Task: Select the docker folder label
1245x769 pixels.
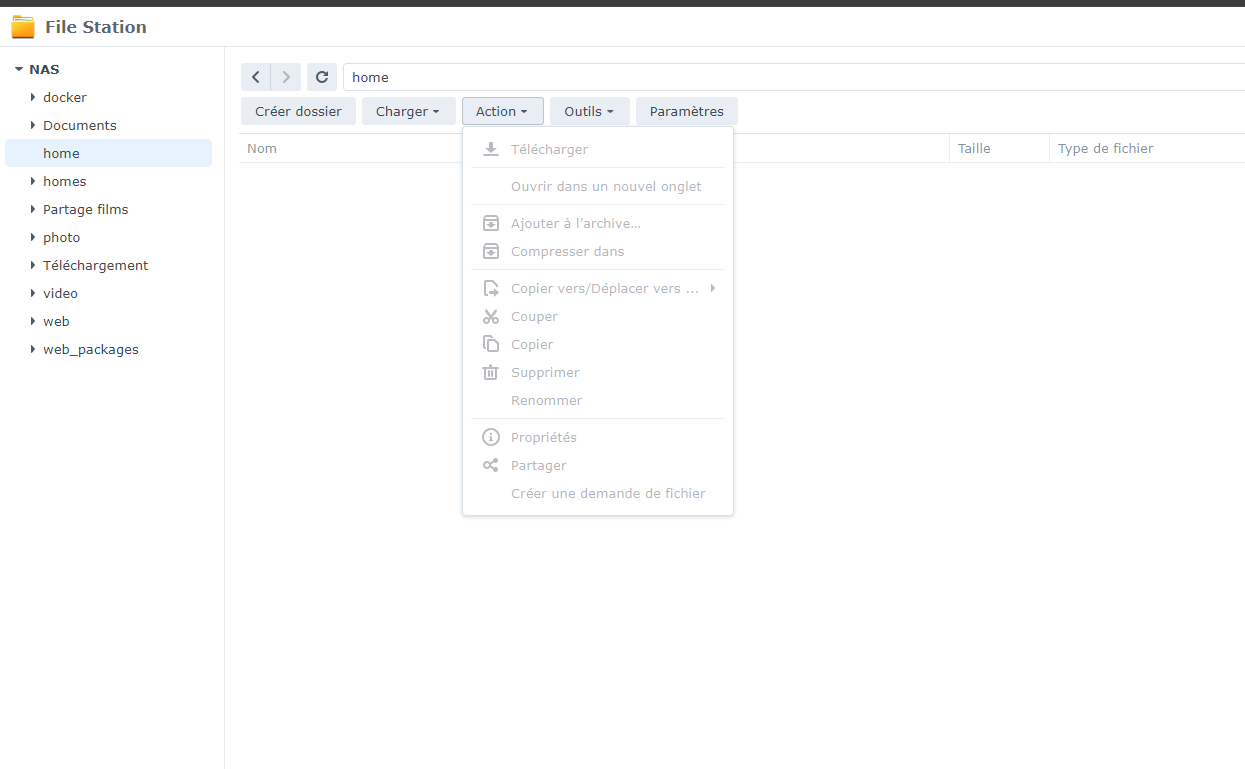Action: 65,97
